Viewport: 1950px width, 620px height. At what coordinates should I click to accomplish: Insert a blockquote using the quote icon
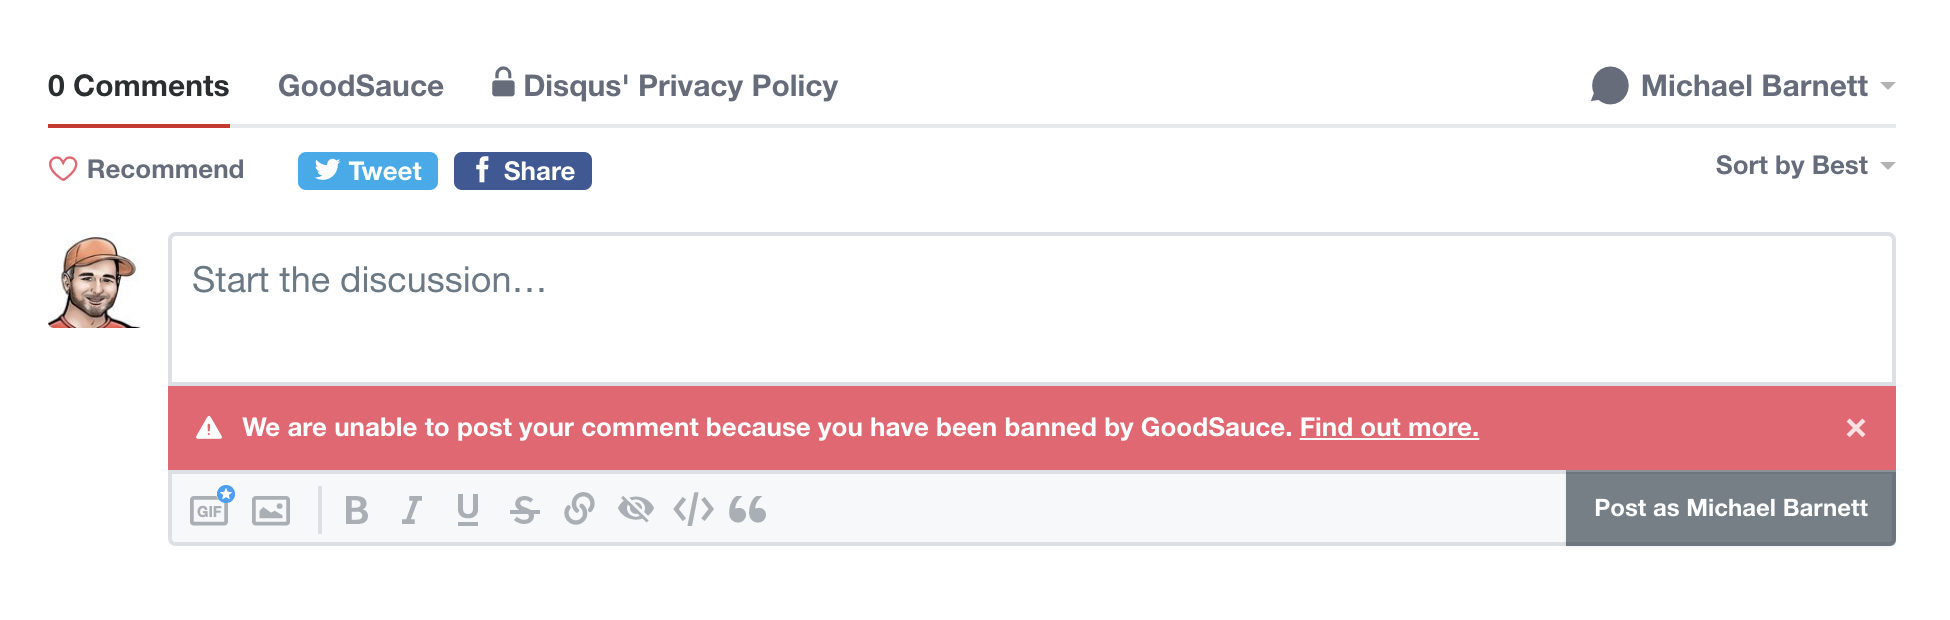pos(747,510)
